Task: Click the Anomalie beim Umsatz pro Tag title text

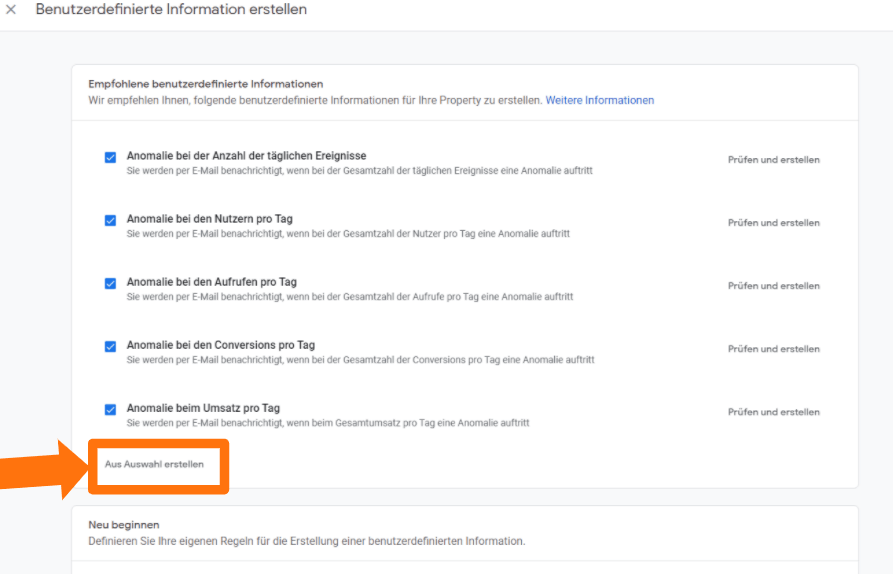Action: [203, 408]
